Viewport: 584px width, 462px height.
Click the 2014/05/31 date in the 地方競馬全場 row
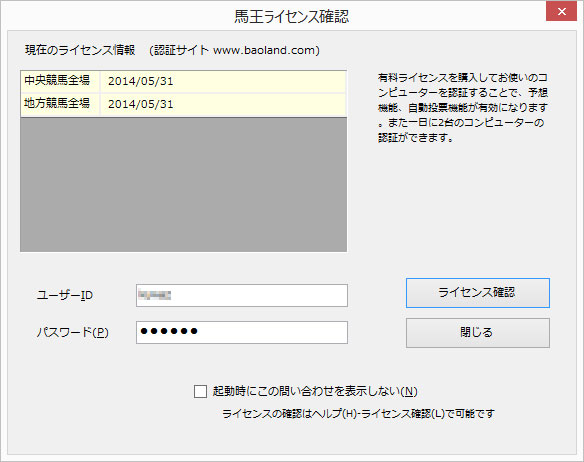click(x=140, y=104)
